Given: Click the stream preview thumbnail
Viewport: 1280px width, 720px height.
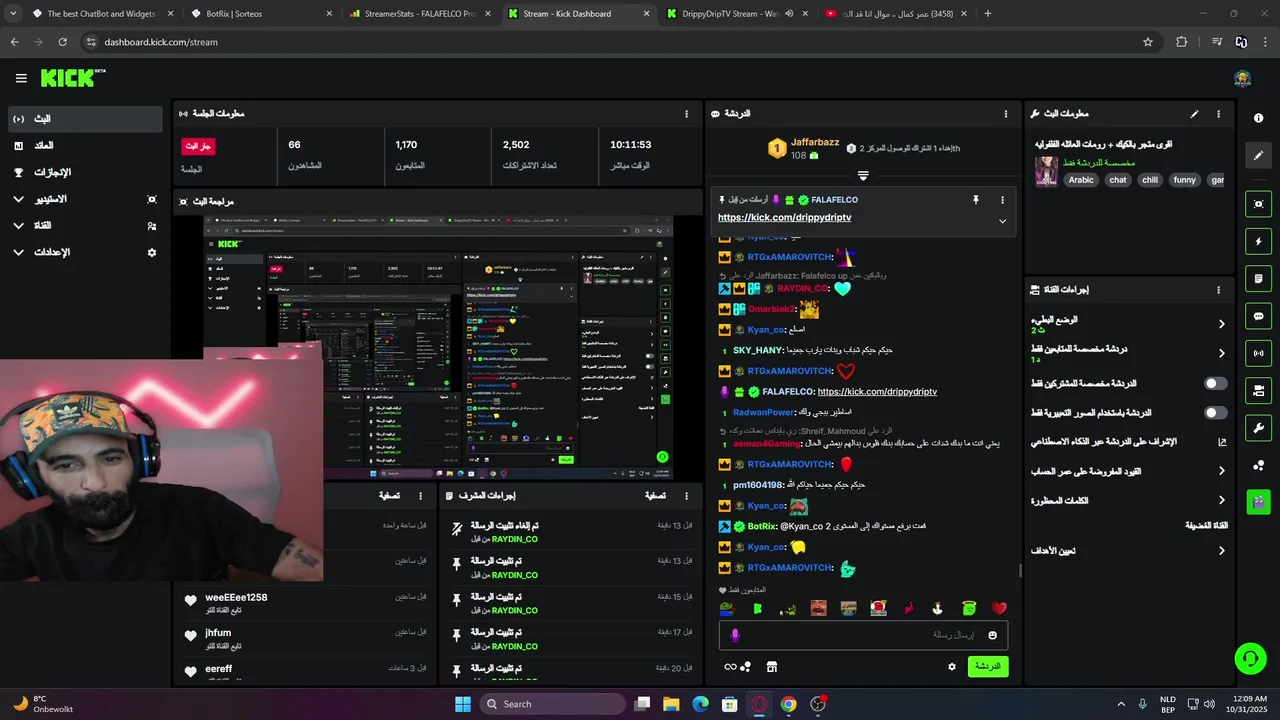Looking at the screenshot, I should [x=438, y=348].
